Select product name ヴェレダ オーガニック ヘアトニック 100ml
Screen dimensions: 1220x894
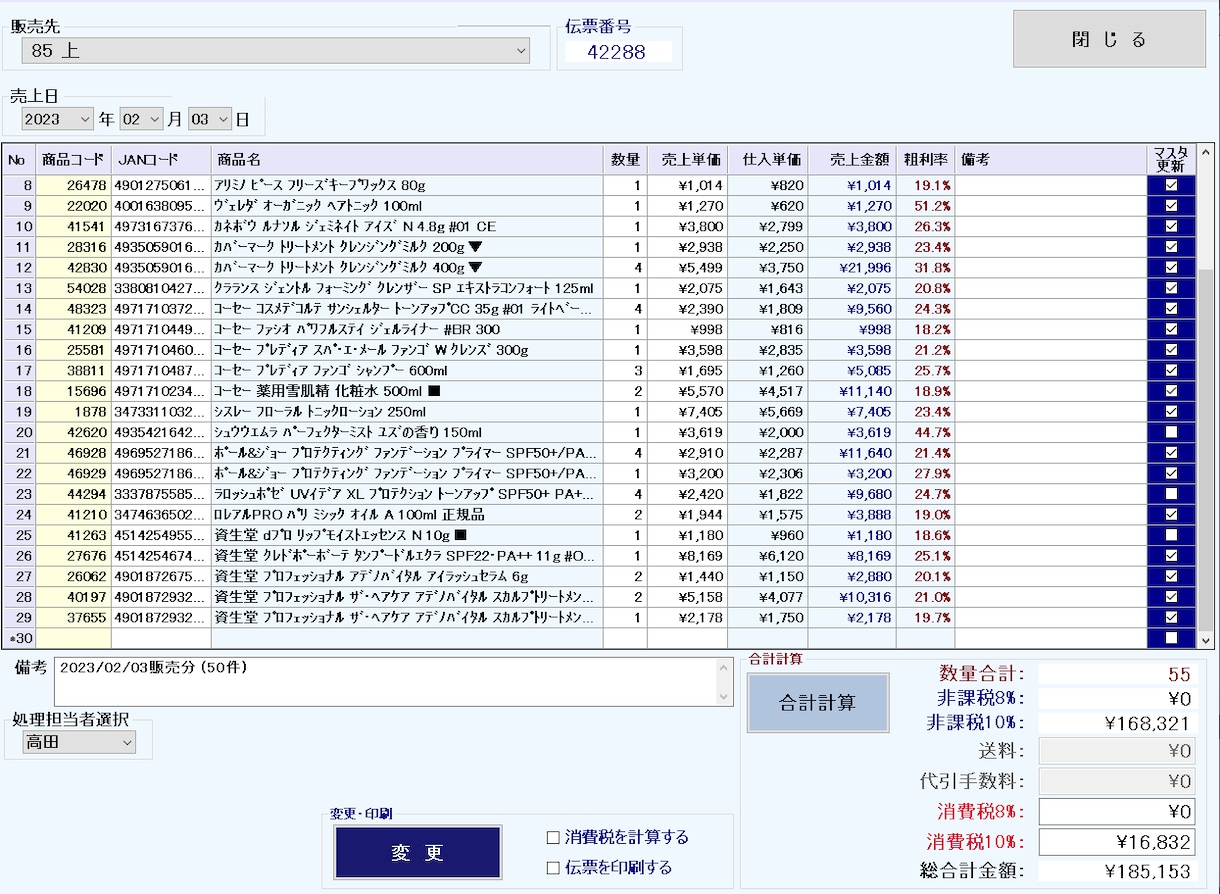[x=407, y=206]
